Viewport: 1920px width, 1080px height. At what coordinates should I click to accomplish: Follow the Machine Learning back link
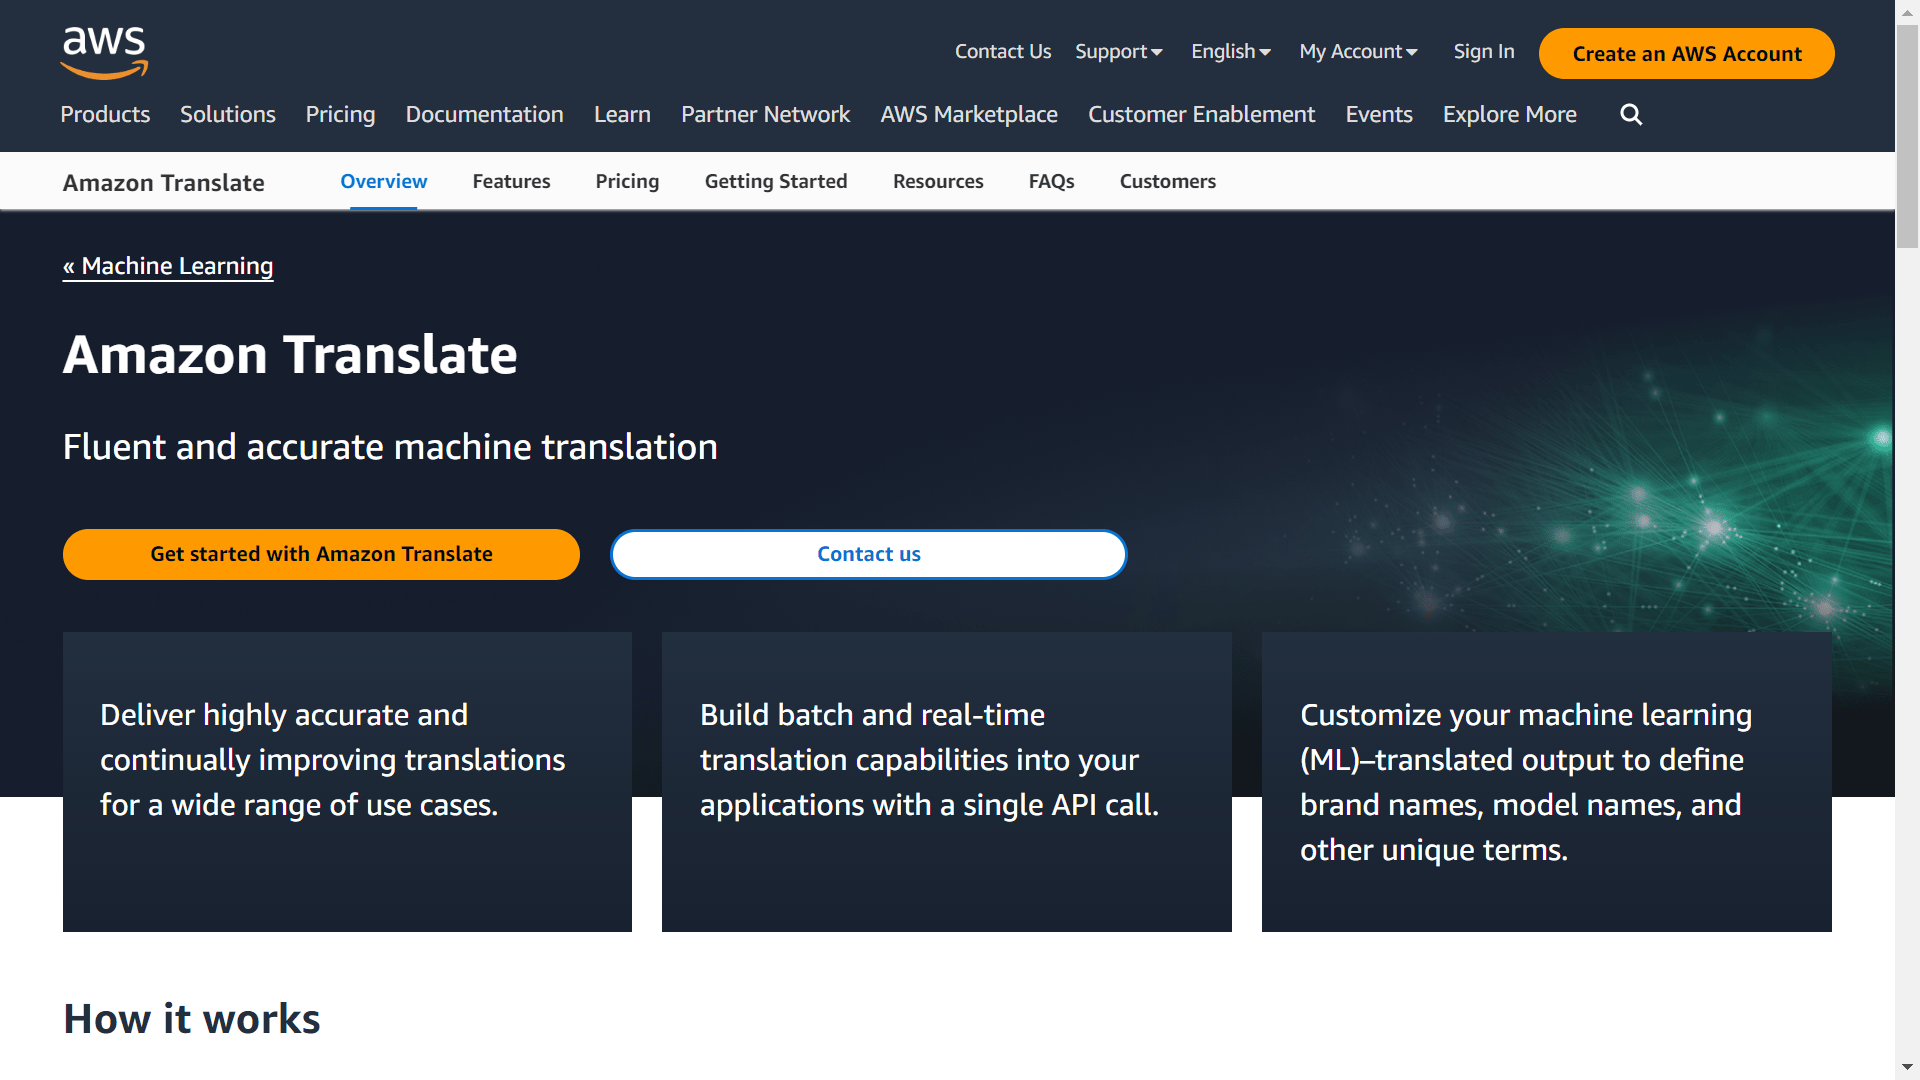168,266
